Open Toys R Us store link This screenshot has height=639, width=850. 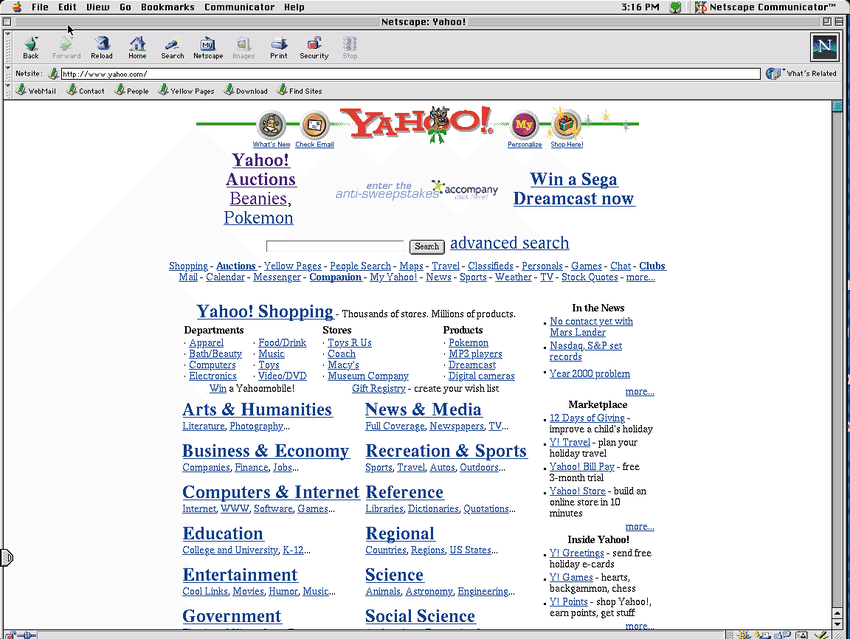tap(349, 343)
